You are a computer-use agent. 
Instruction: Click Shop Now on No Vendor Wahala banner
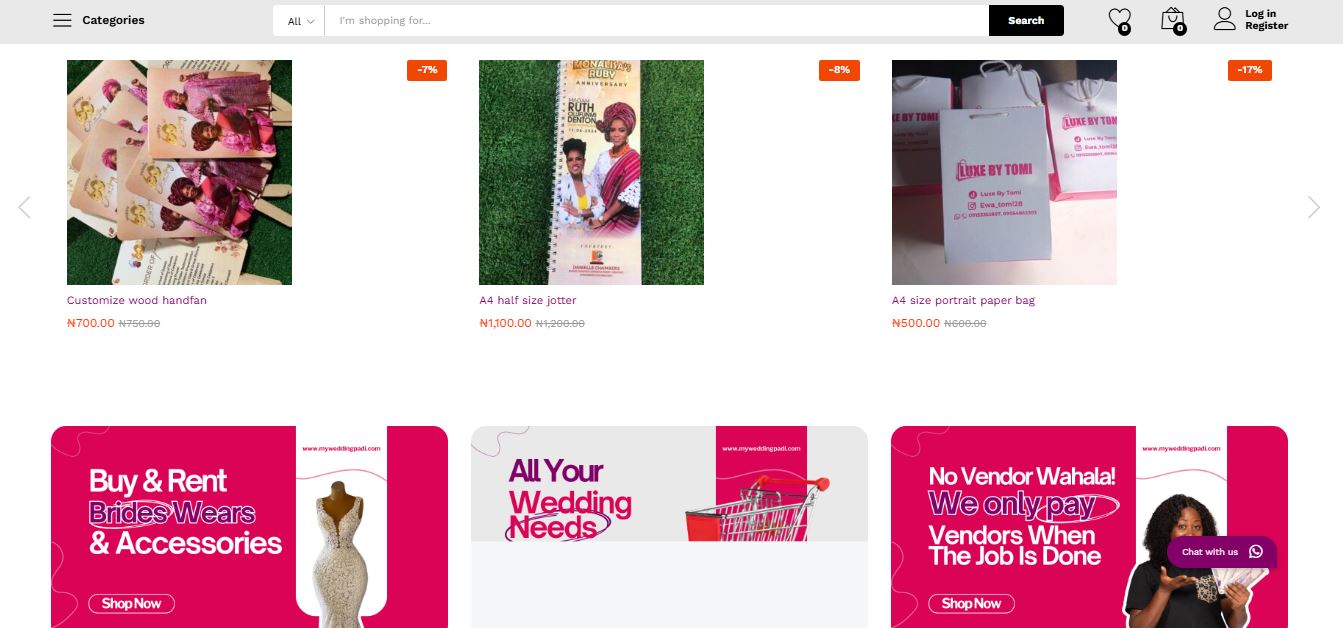tap(971, 604)
